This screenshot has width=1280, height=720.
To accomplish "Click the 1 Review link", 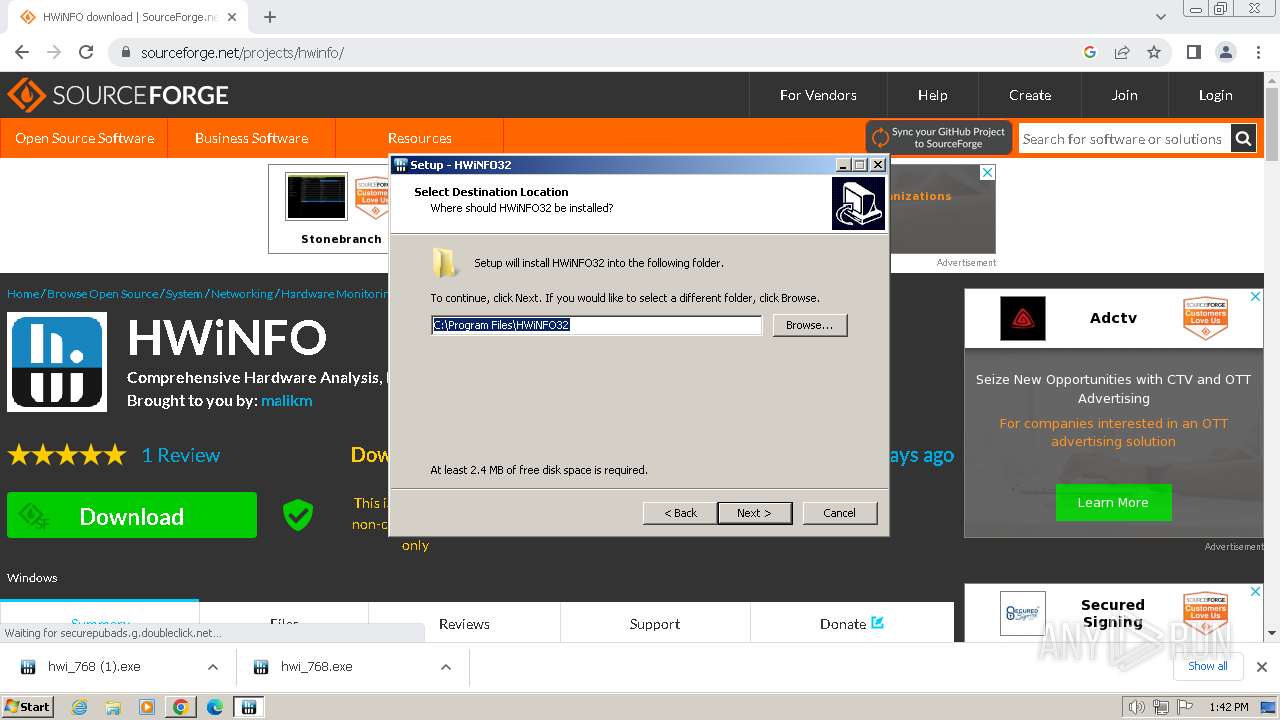I will [x=180, y=455].
